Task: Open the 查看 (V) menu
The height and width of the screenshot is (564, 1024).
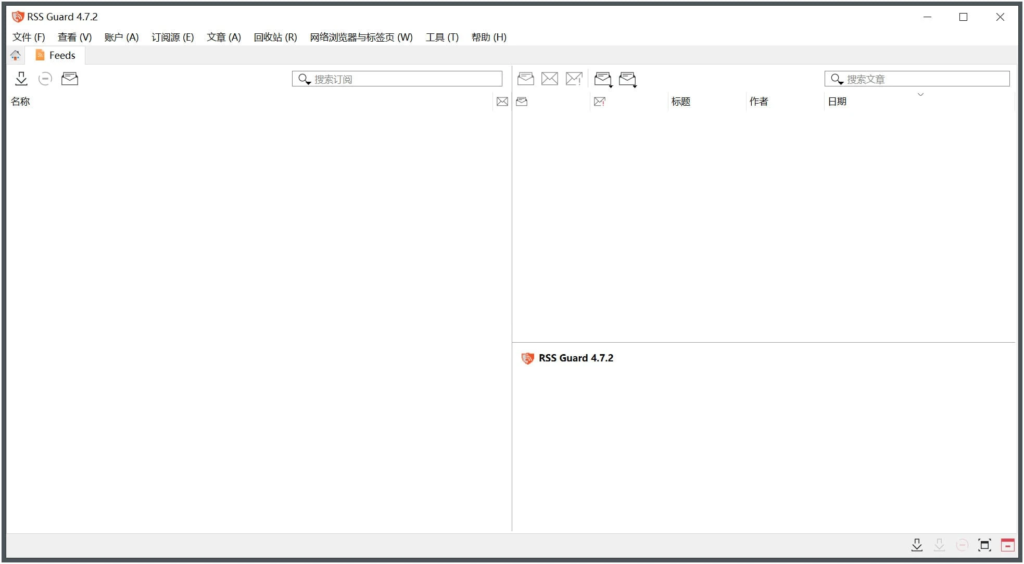Action: pyautogui.click(x=74, y=37)
